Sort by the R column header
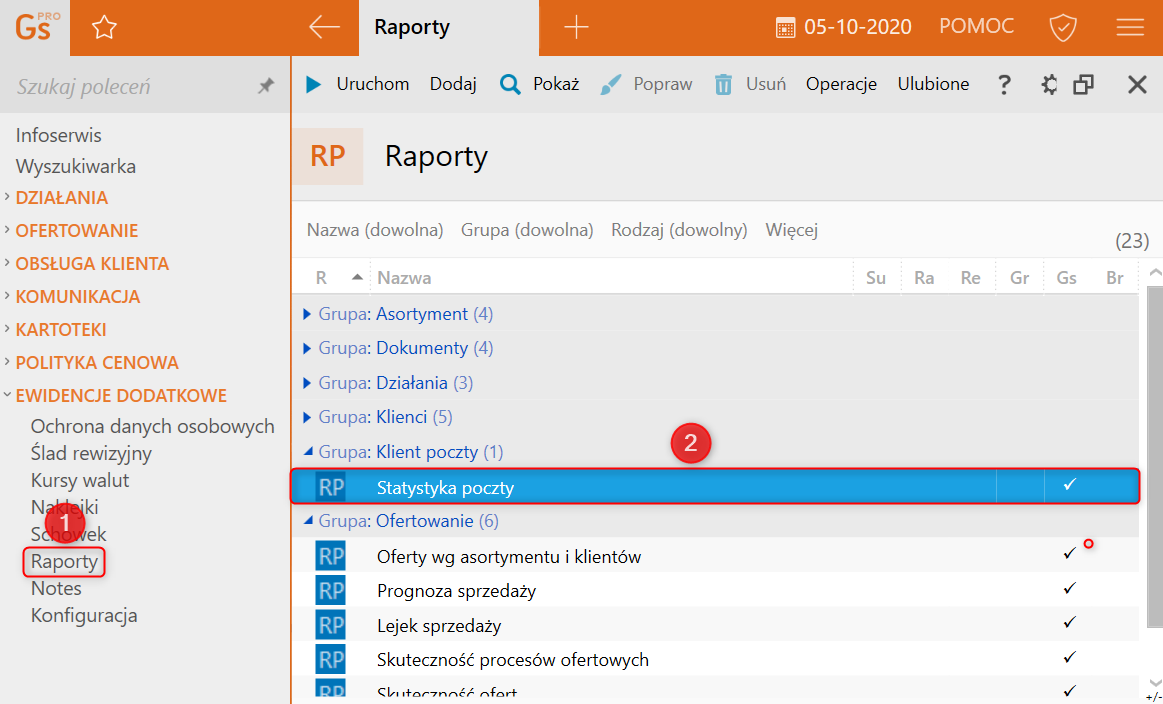Viewport: 1163px width, 704px height. 321,278
